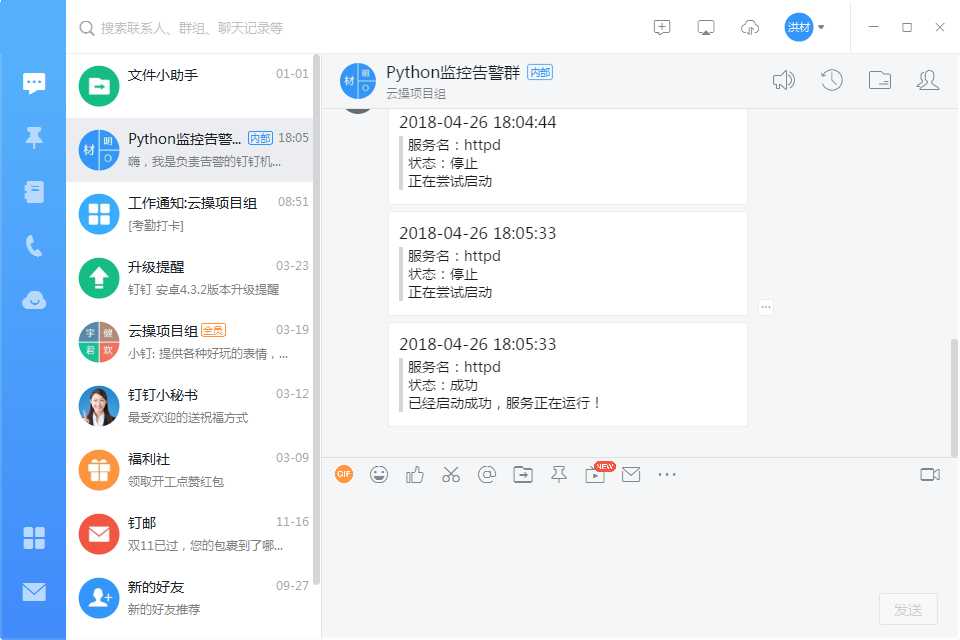
Task: Open the phone calls panel in the sidebar
Action: (33, 245)
